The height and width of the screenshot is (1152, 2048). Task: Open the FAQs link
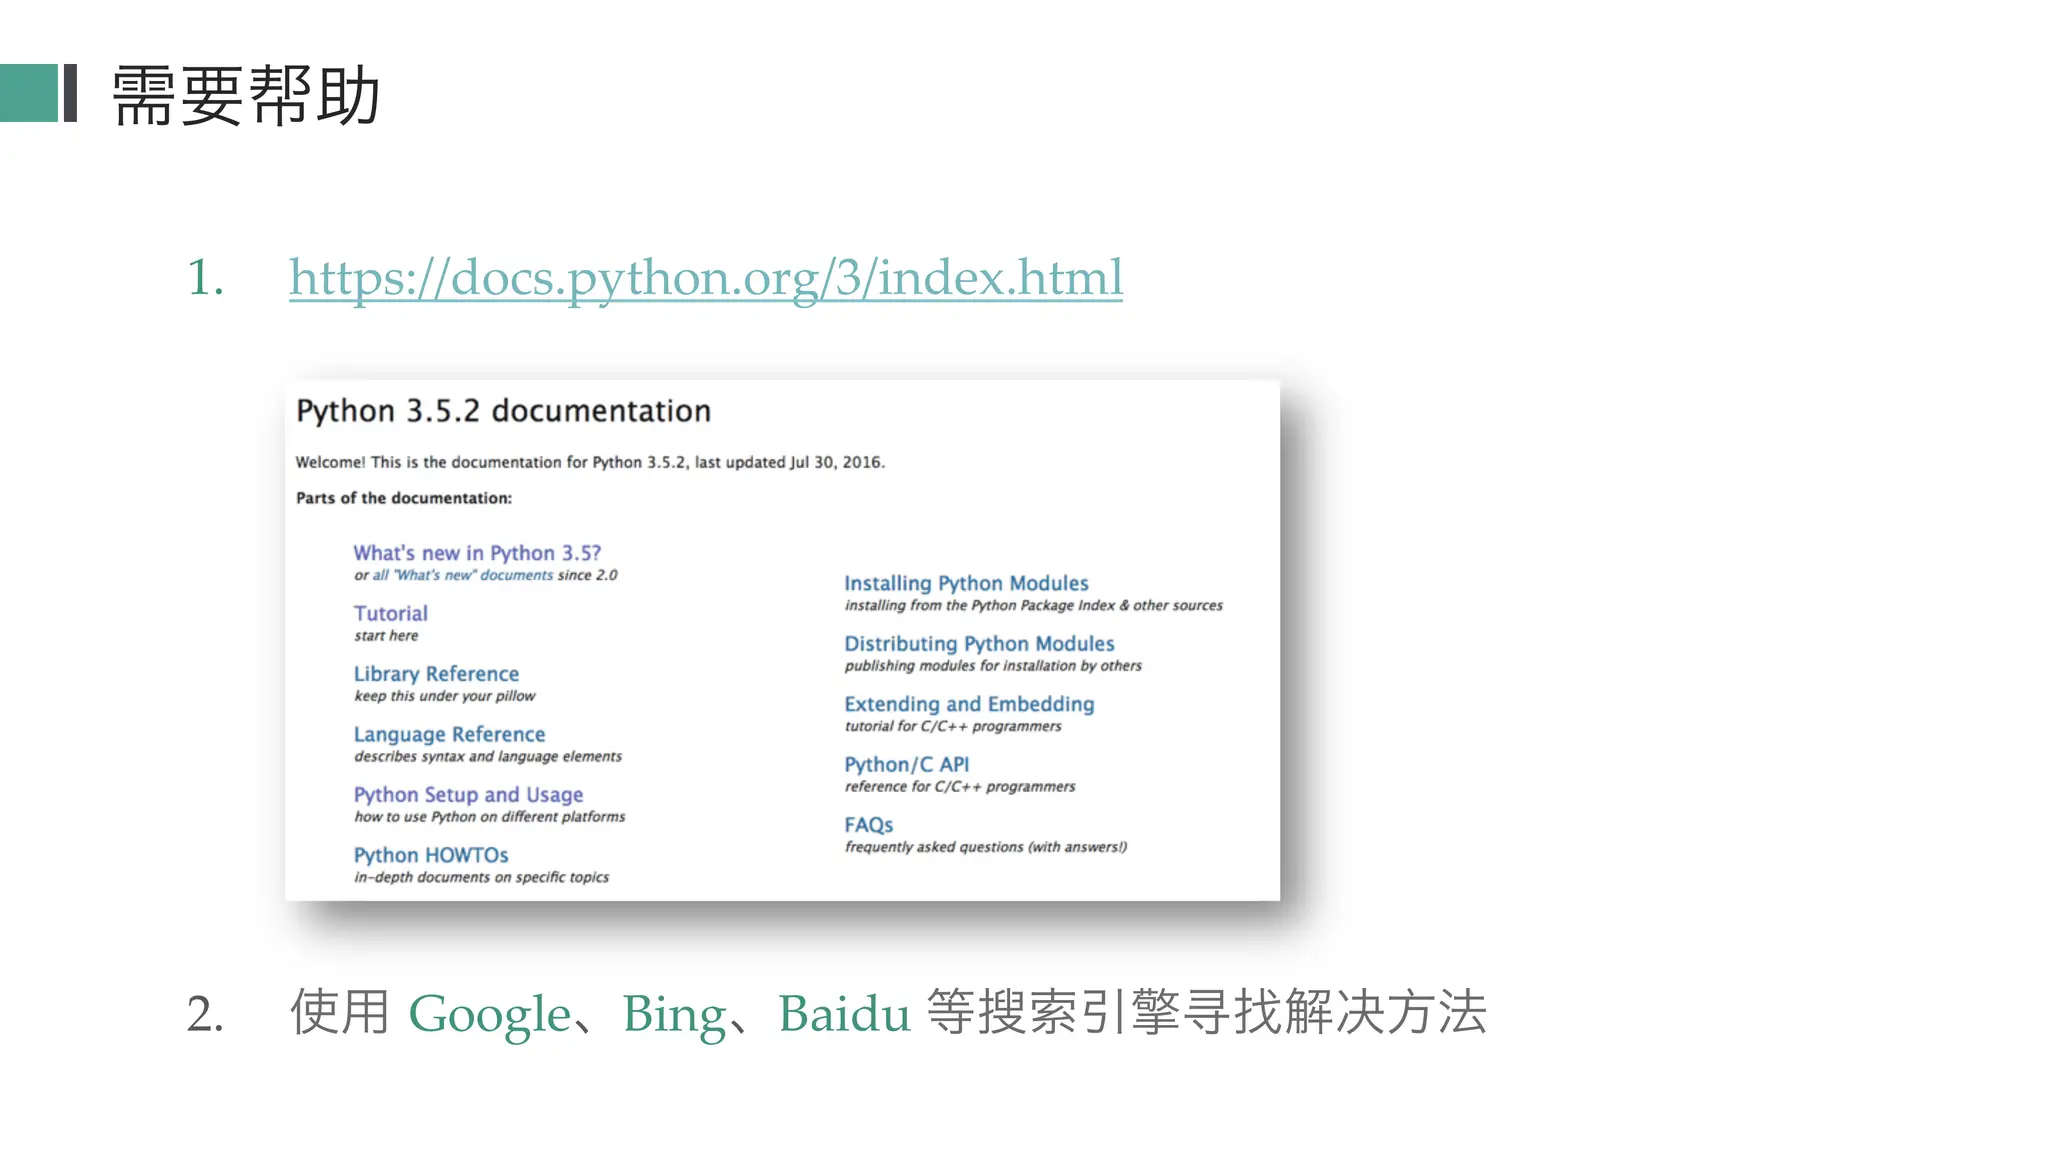pos(868,825)
